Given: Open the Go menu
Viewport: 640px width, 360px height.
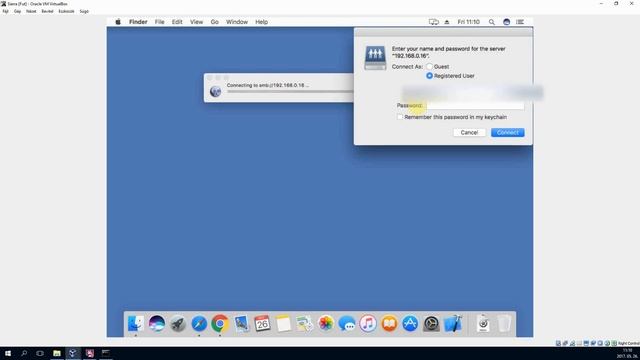Looking at the screenshot, I should pyautogui.click(x=215, y=22).
